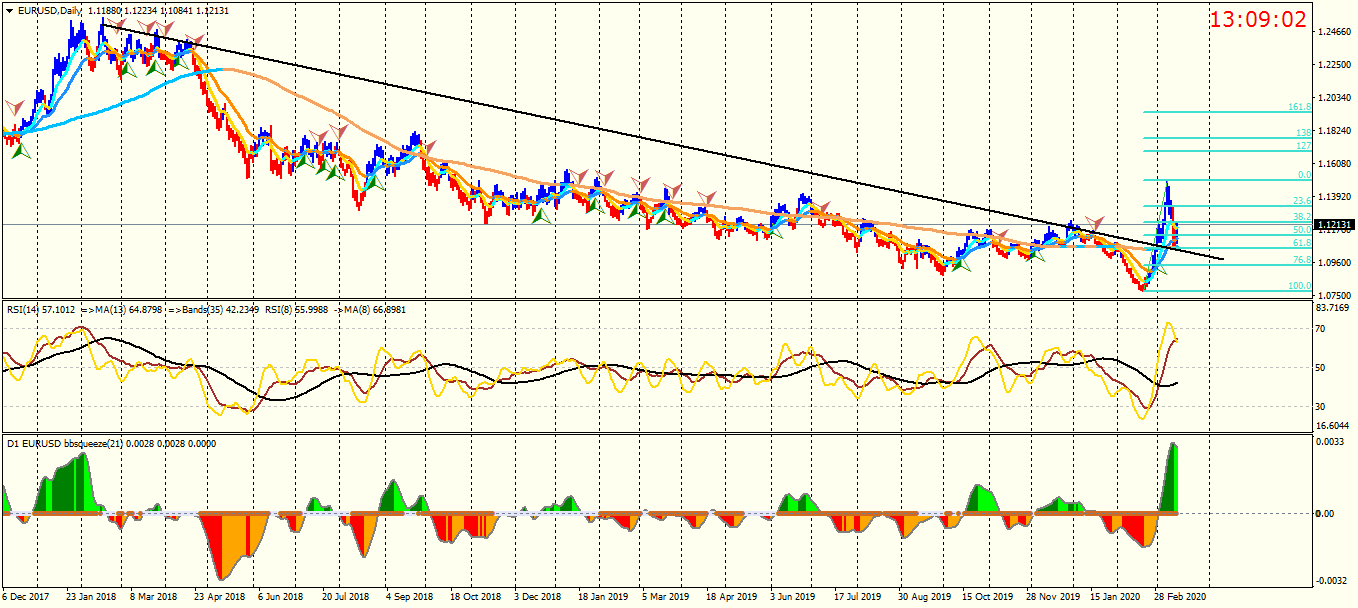The width and height of the screenshot is (1358, 608).
Task: Click the 28 Feb 2020 date label
Action: pos(1180,597)
